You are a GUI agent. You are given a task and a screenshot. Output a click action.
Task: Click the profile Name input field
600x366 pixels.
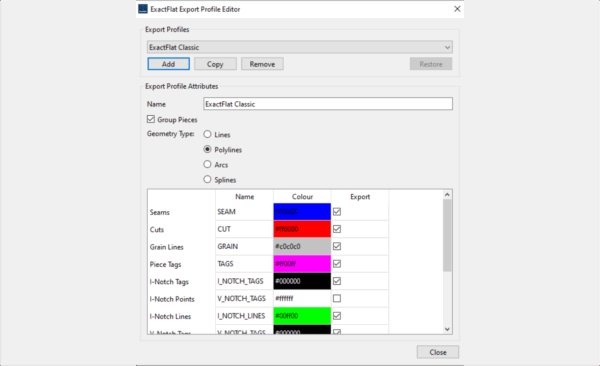point(328,104)
